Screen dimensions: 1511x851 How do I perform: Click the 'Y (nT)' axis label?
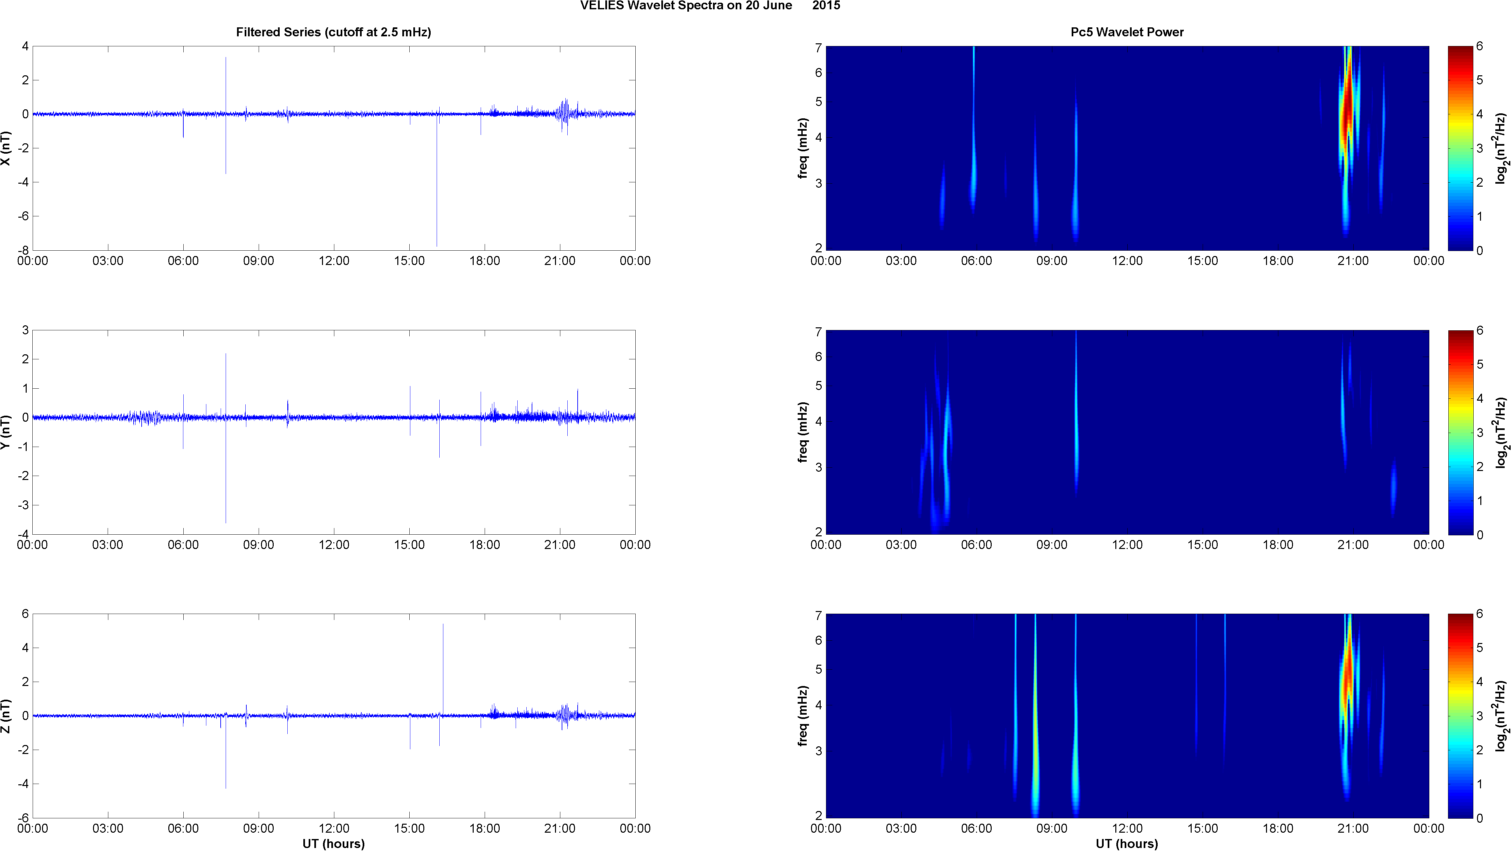7,432
